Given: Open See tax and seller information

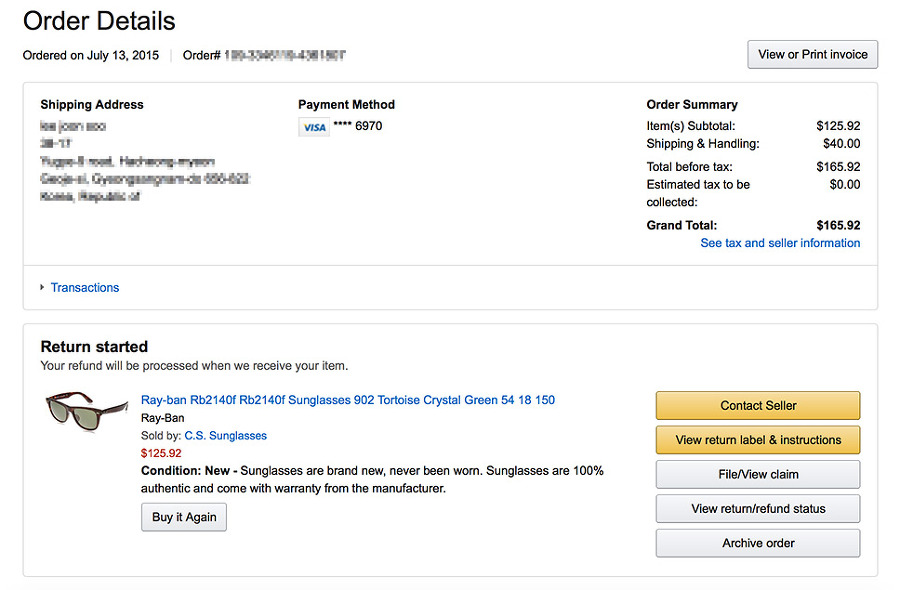Looking at the screenshot, I should (x=780, y=243).
